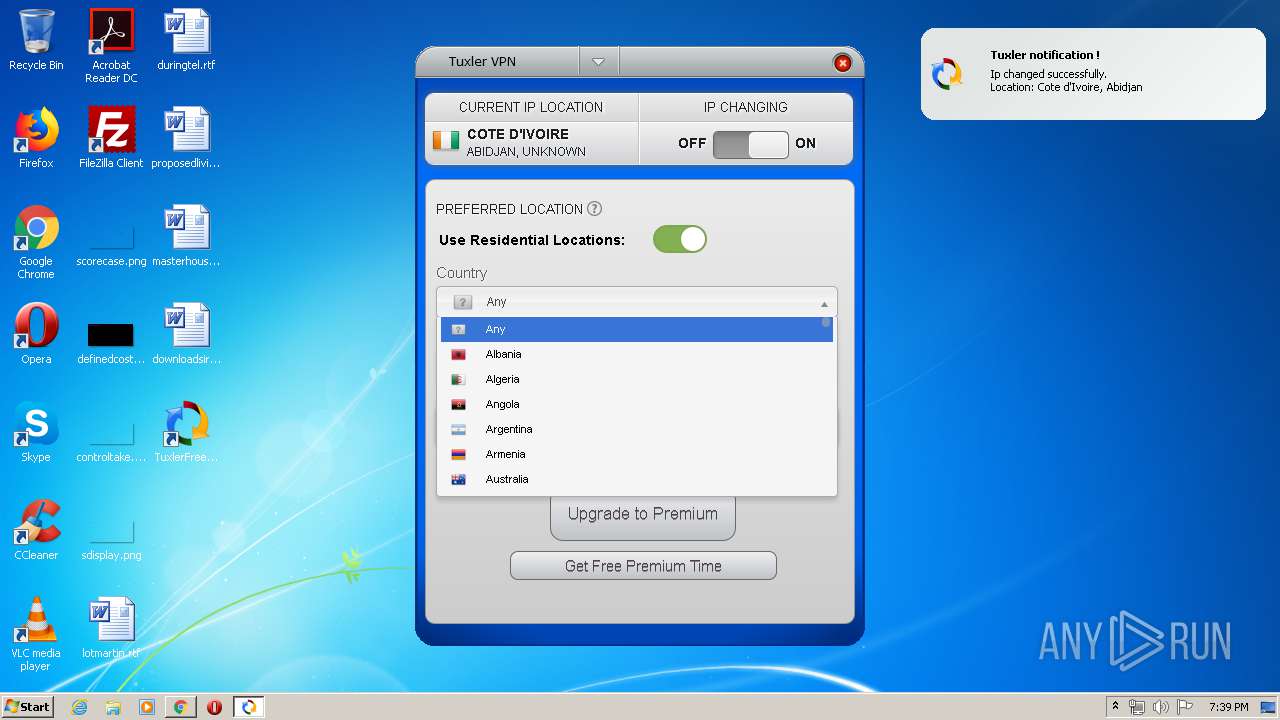Open proposedlivi document icon
Image resolution: width=1280 pixels, height=720 pixels.
pos(186,138)
